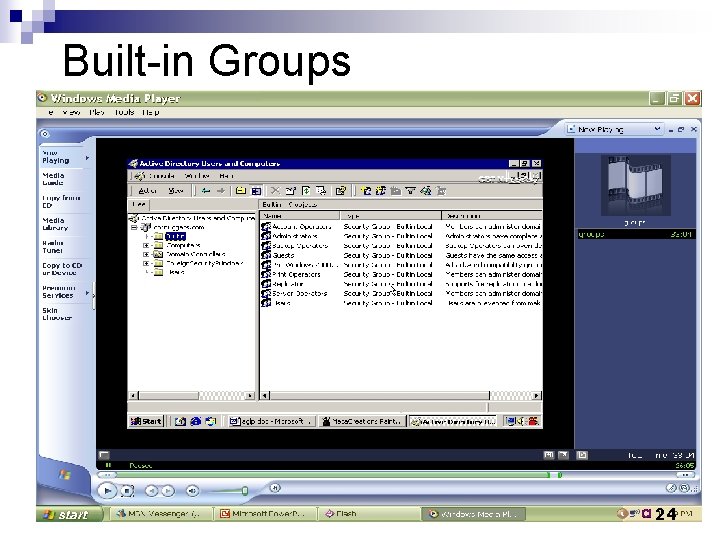720x540 pixels.
Task: Click the Stop button in Media Player
Action: 127,491
